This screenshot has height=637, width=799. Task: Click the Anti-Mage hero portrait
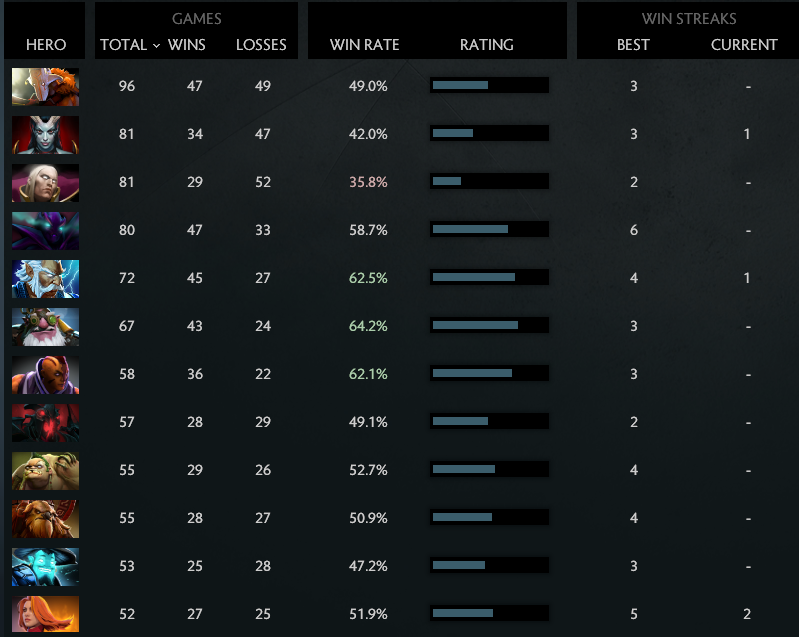click(45, 374)
